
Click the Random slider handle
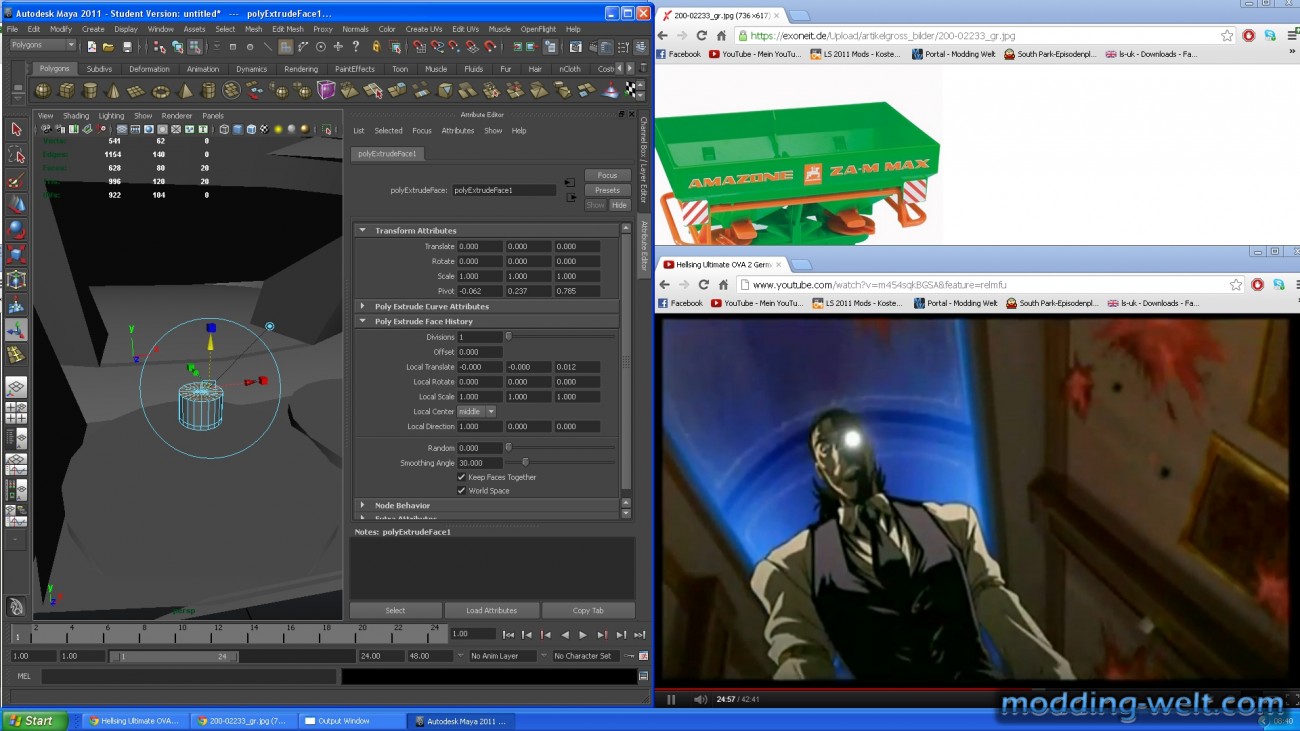pos(508,447)
